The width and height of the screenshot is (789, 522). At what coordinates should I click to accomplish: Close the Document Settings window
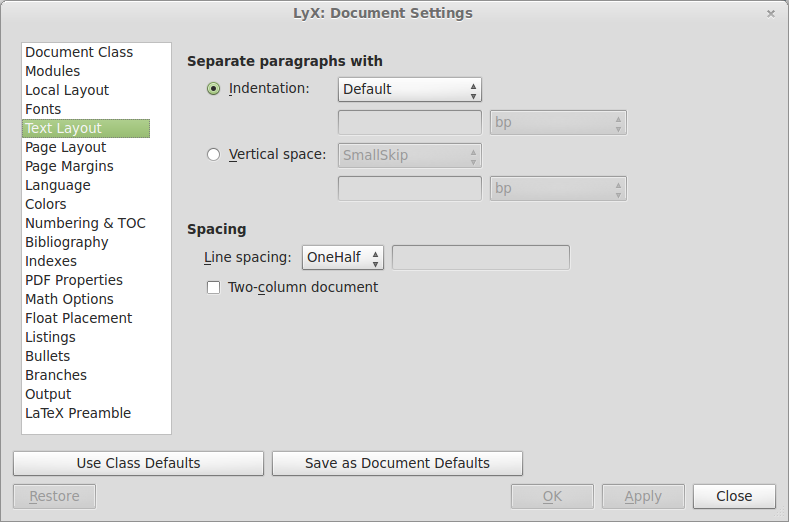tap(734, 496)
